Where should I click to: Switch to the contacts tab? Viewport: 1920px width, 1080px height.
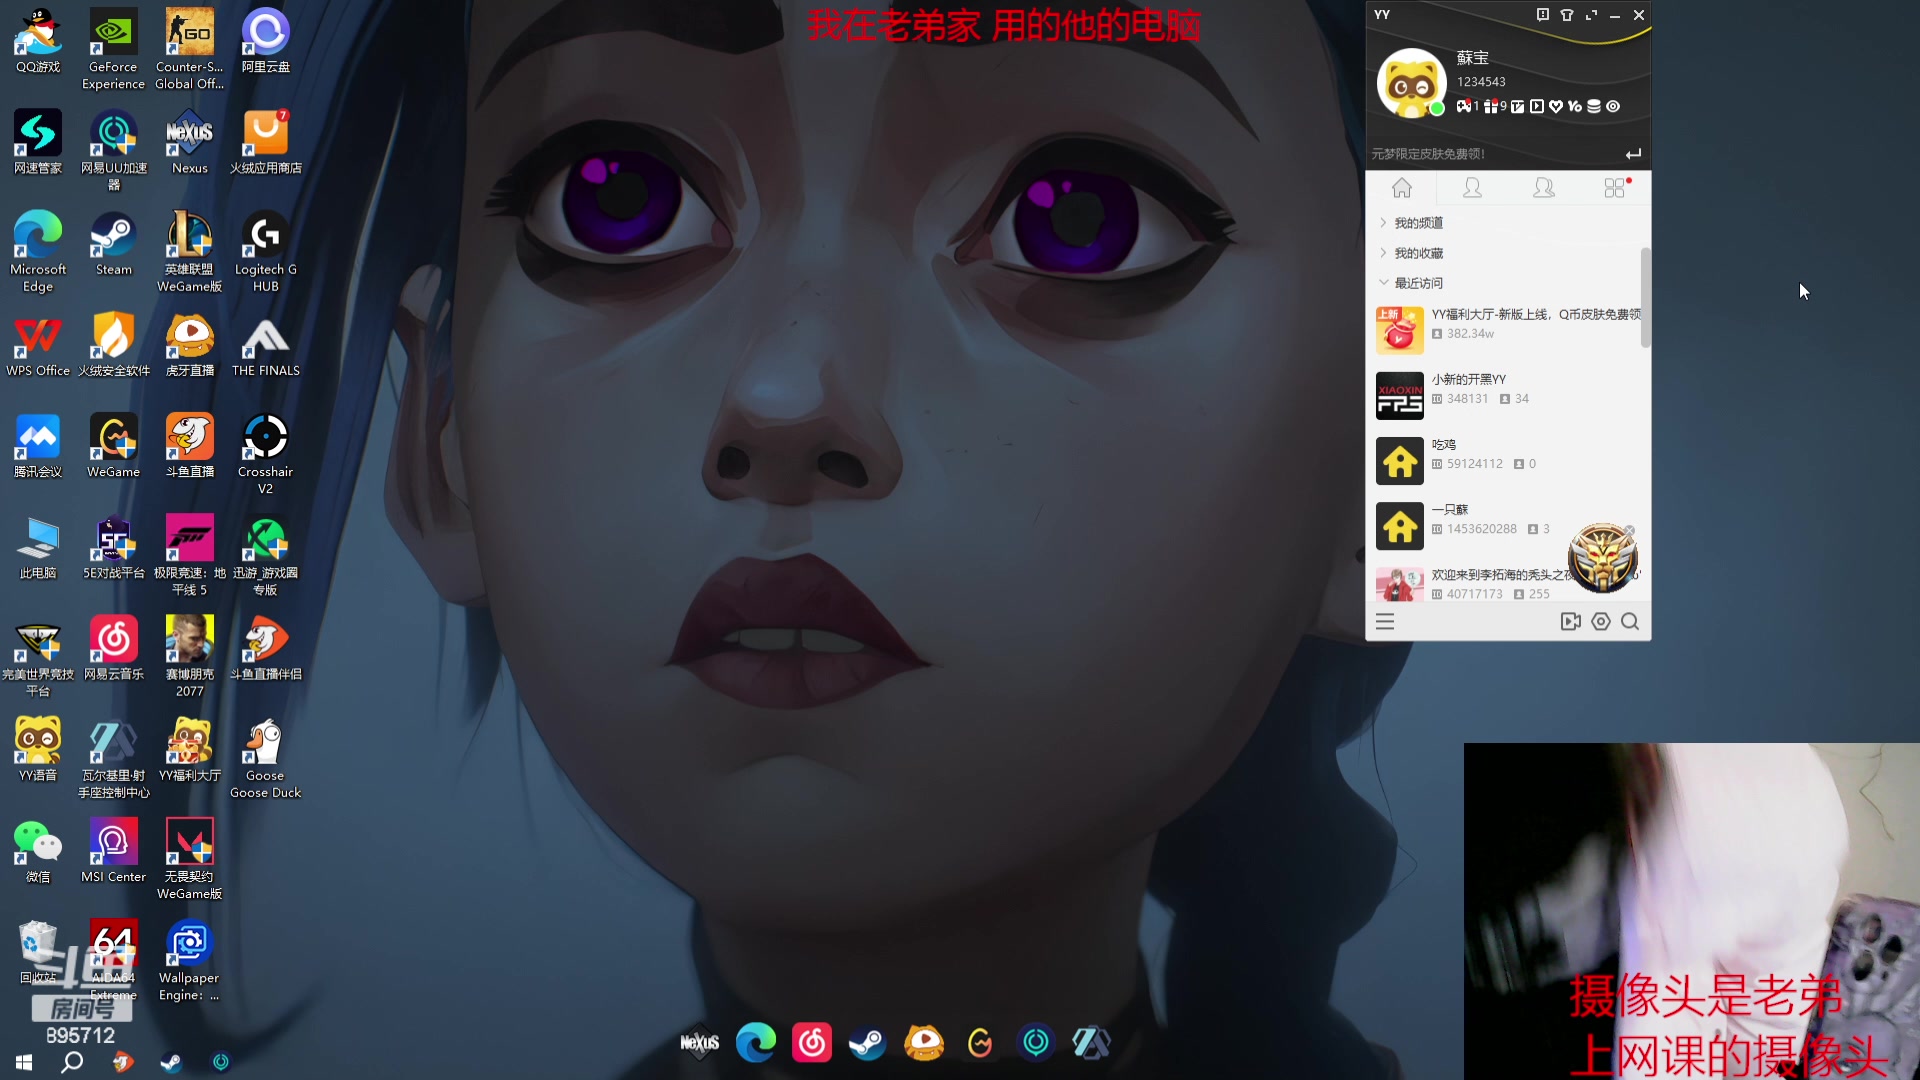click(x=1472, y=188)
